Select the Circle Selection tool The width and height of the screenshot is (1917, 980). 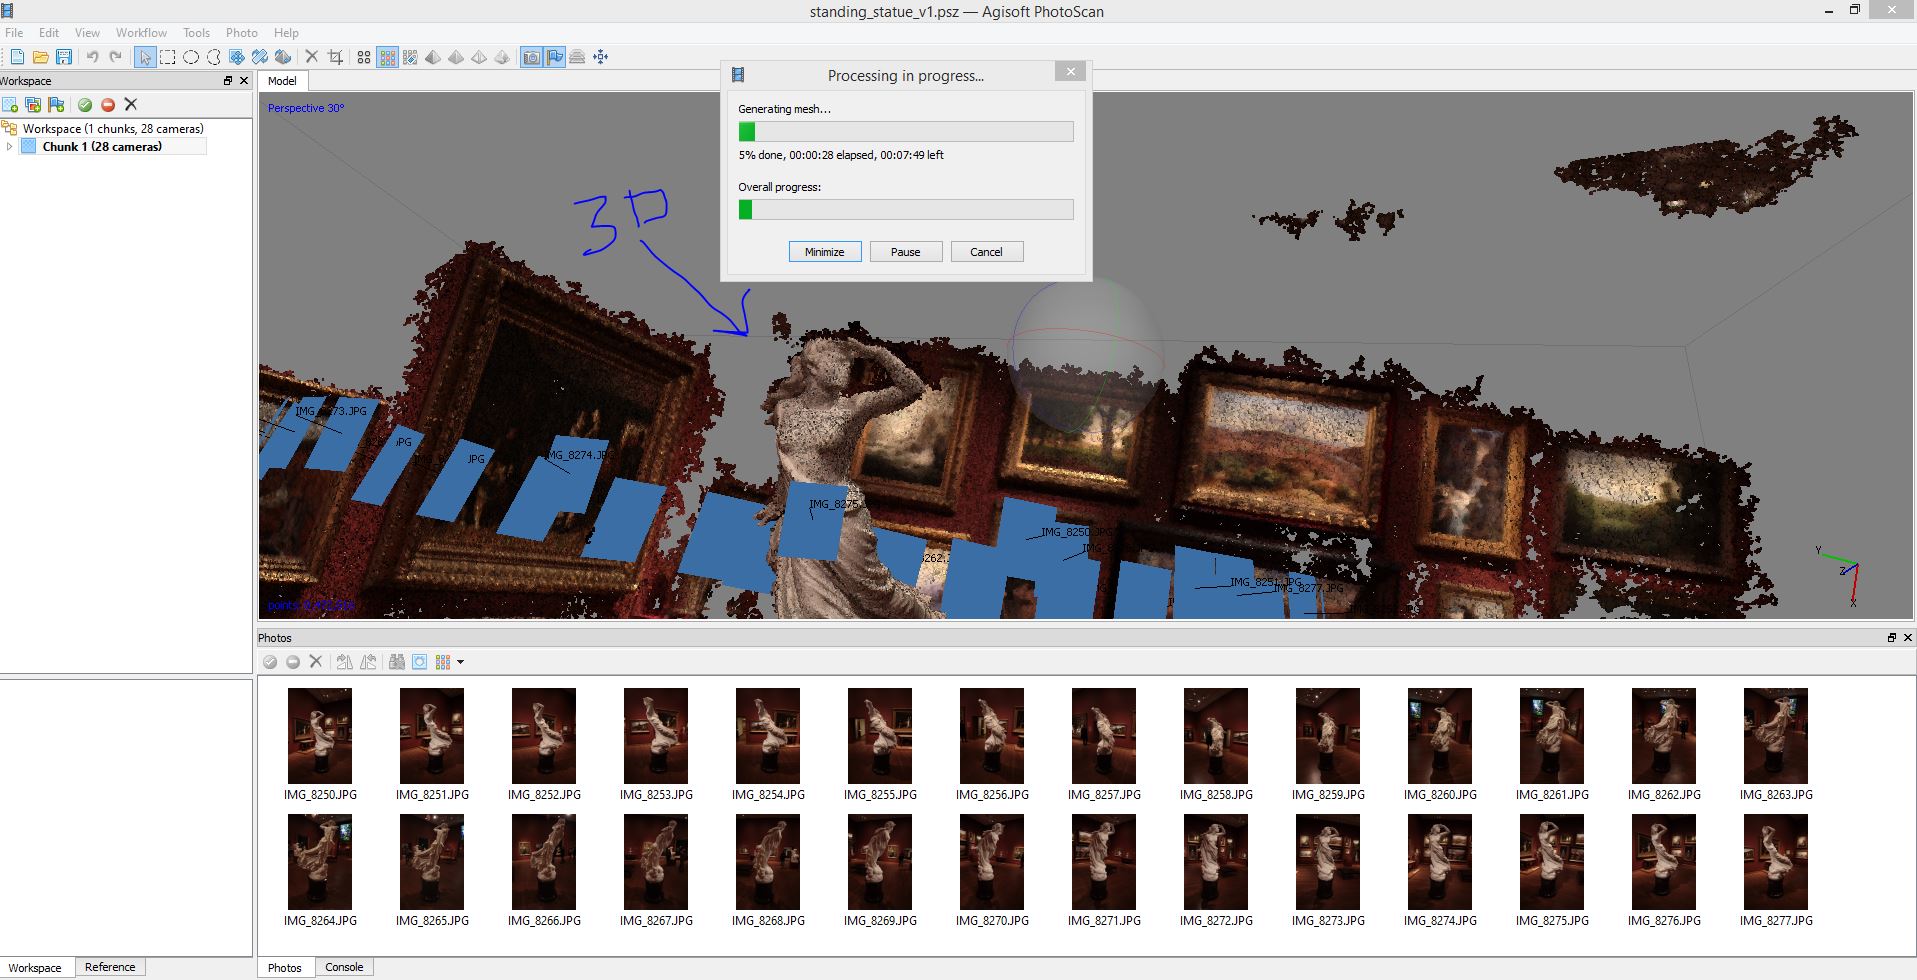pyautogui.click(x=191, y=57)
